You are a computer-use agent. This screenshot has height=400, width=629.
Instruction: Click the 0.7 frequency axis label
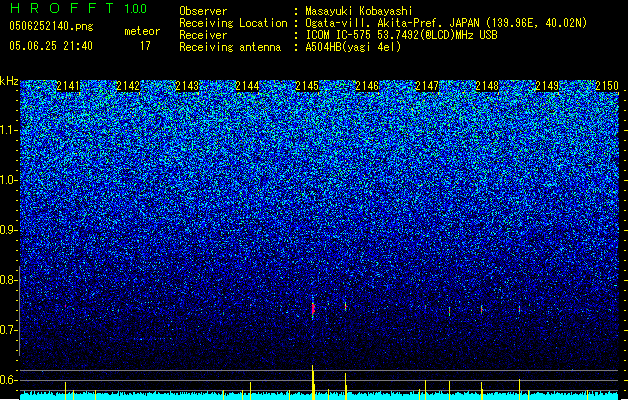point(9,330)
